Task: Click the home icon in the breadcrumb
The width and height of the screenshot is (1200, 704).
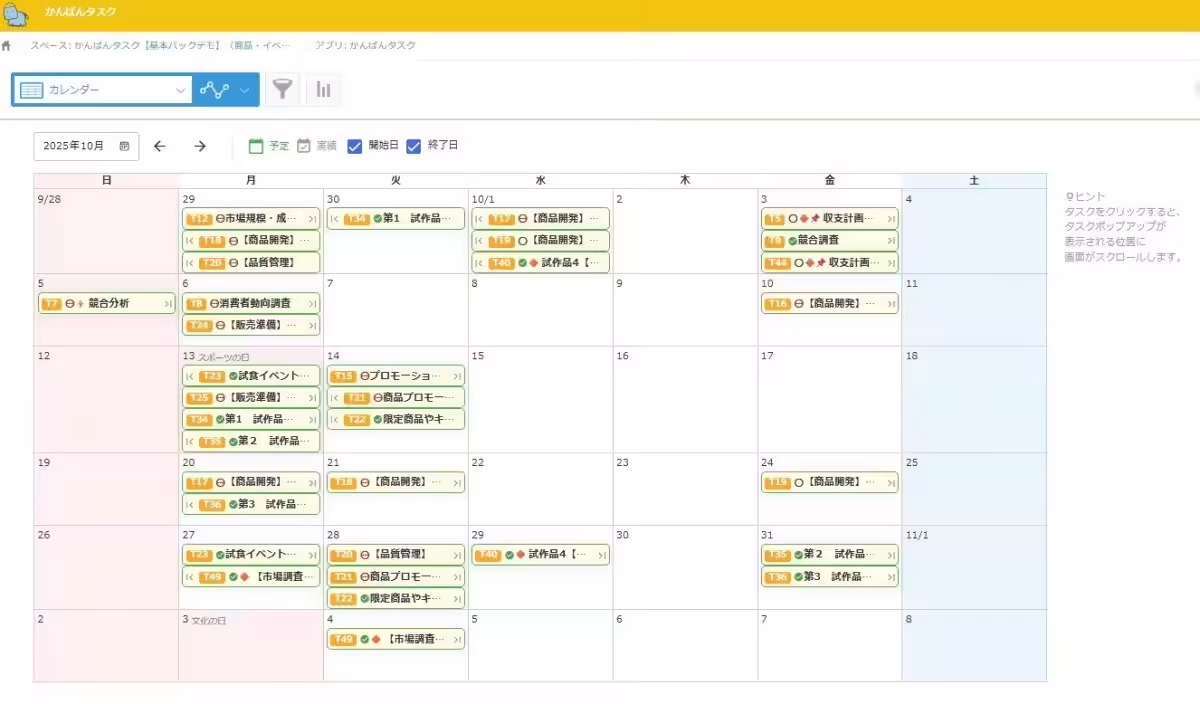Action: (x=7, y=46)
